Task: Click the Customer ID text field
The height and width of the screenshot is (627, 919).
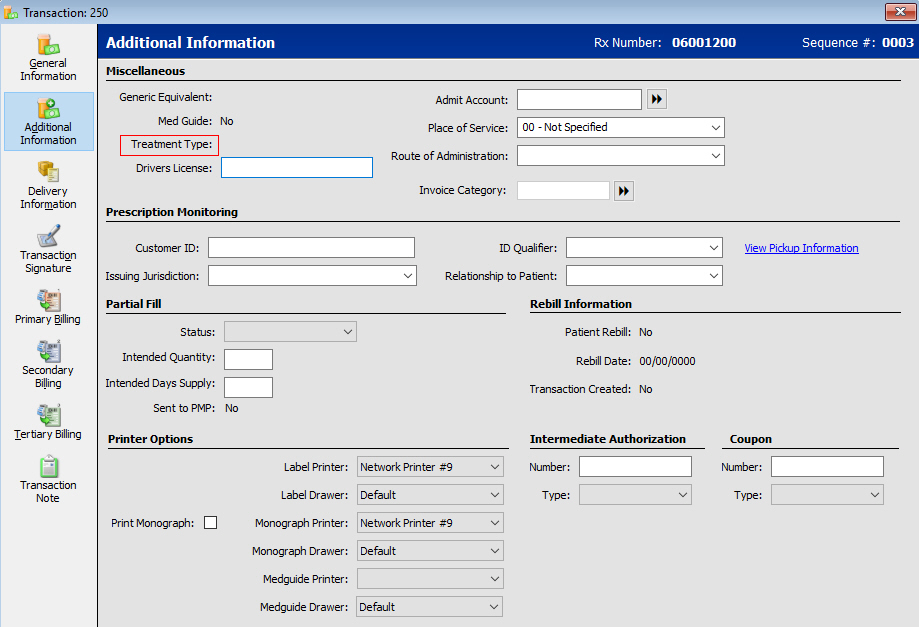Action: (x=311, y=248)
